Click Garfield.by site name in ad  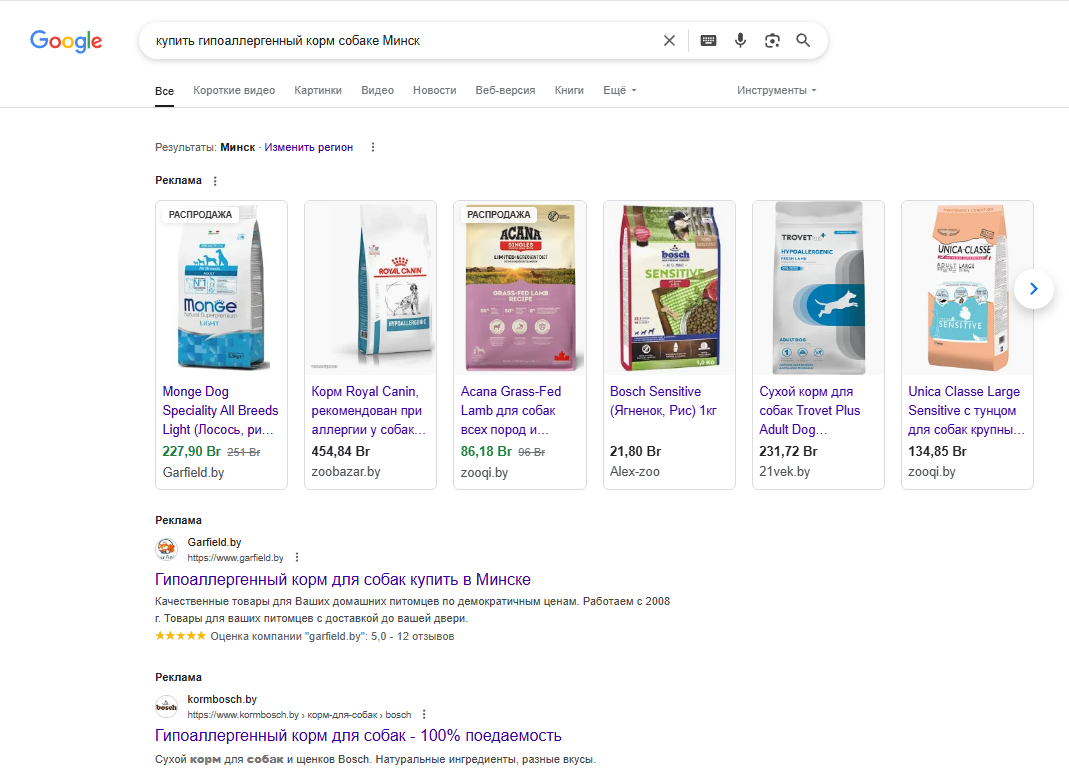[214, 542]
